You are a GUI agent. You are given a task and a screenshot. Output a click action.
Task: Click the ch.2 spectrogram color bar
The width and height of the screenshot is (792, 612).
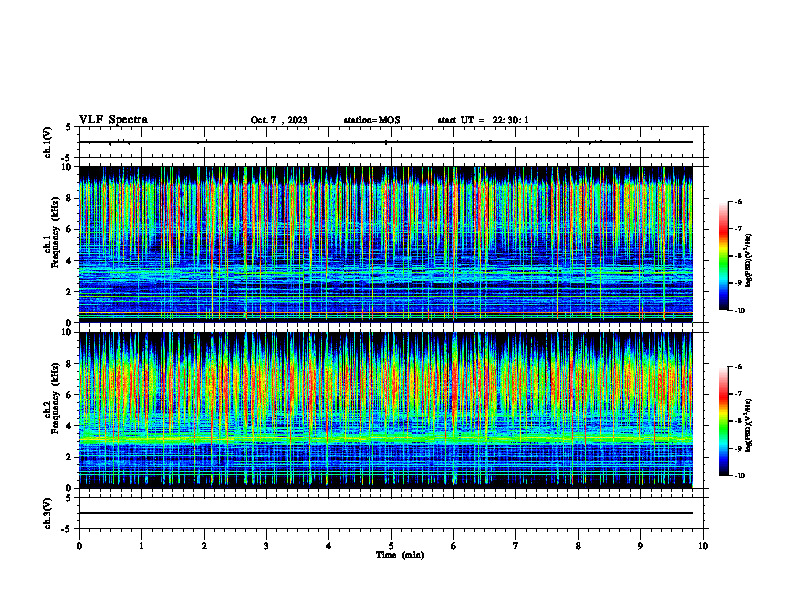(724, 421)
